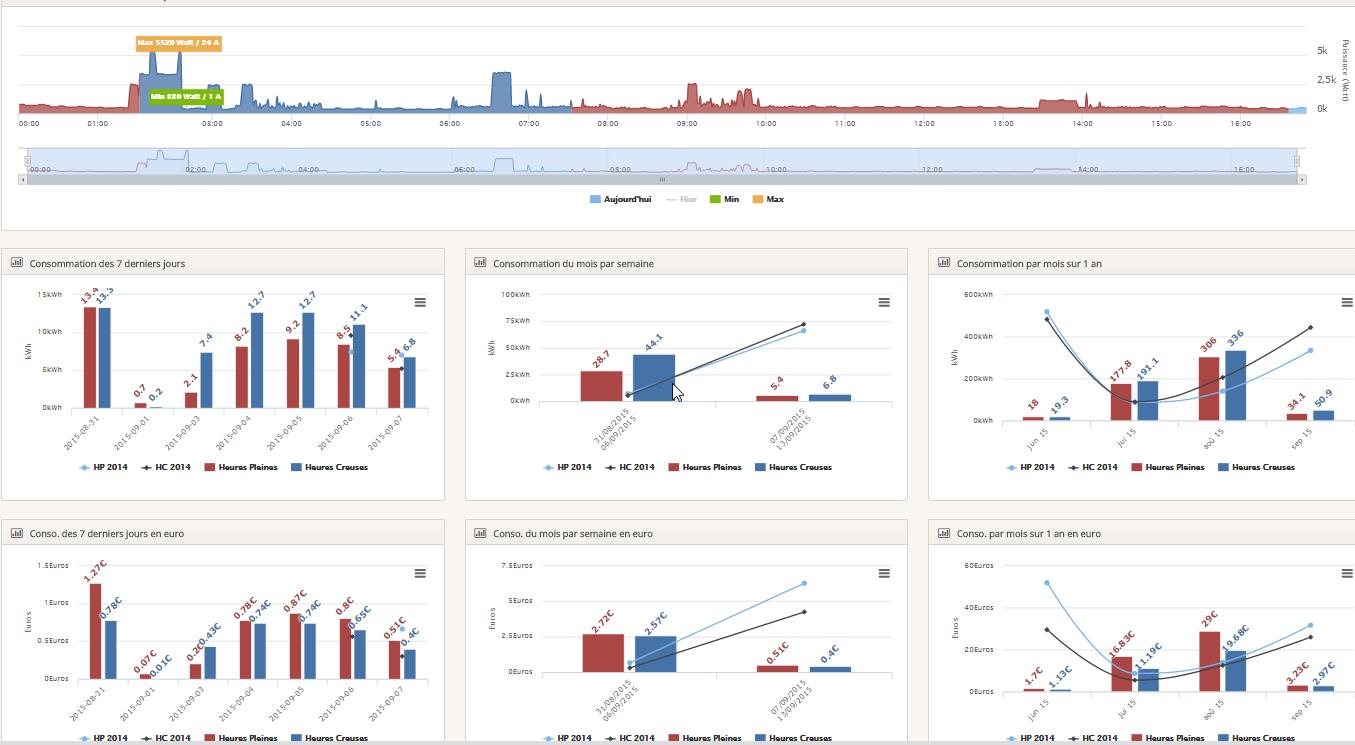Click the 2.57€ label in weekly euro chart
The width and height of the screenshot is (1355, 745).
pyautogui.click(x=654, y=623)
